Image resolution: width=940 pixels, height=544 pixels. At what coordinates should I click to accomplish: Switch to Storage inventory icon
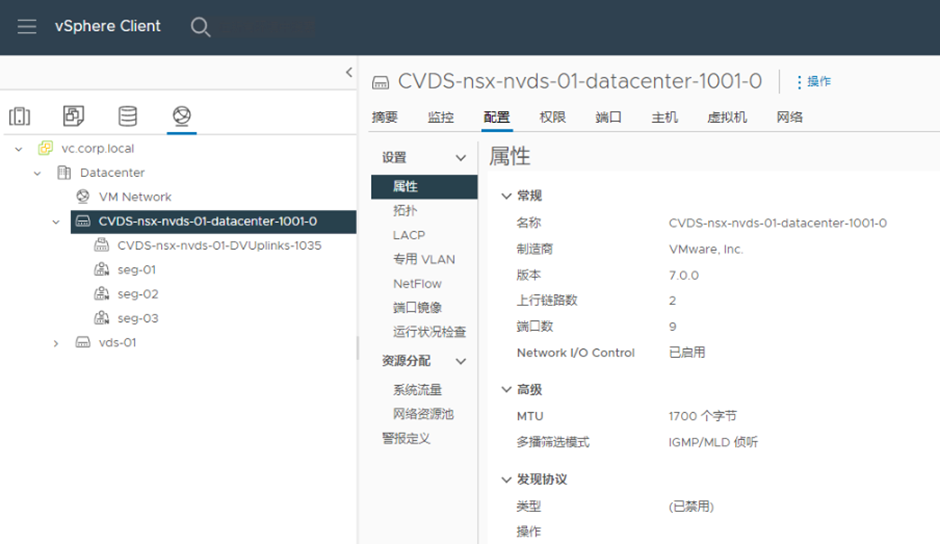pyautogui.click(x=128, y=116)
